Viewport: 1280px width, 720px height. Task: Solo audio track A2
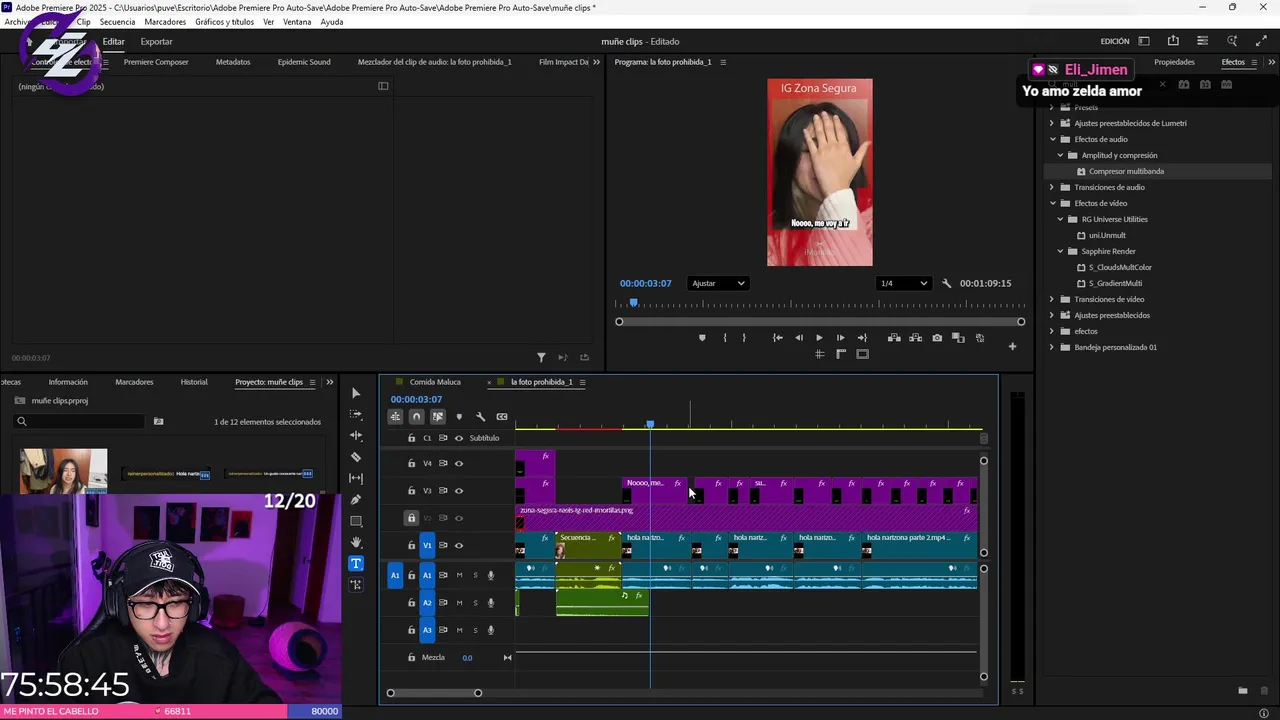tap(475, 603)
